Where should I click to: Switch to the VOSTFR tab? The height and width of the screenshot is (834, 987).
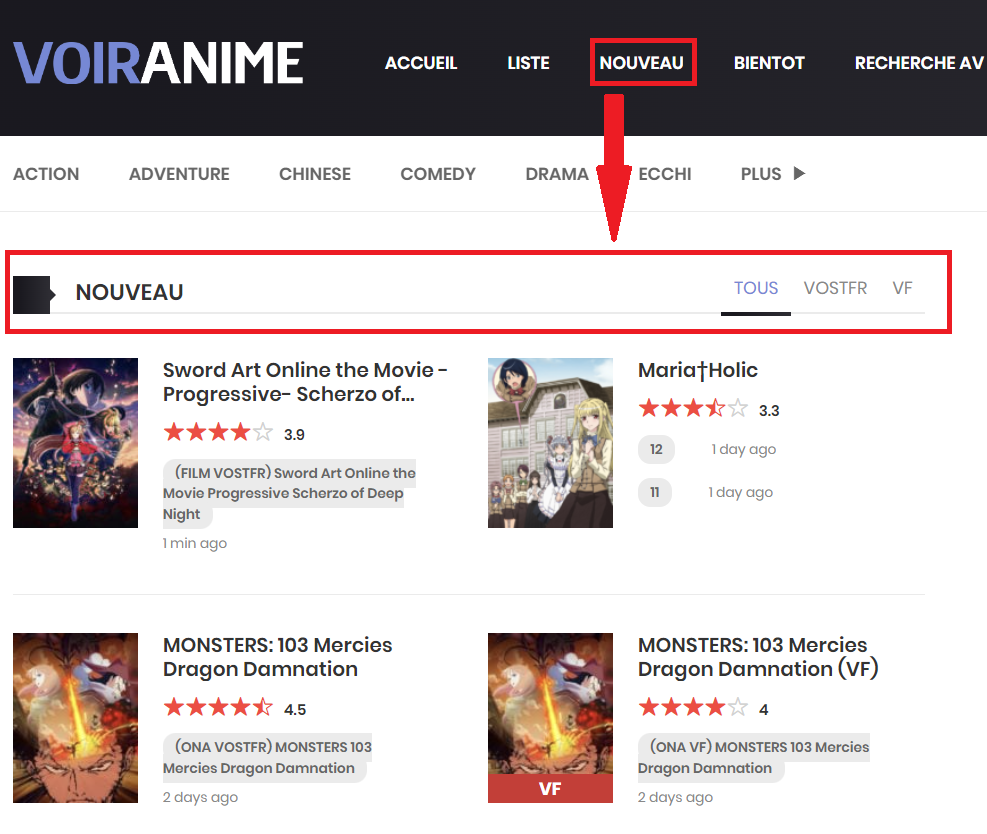tap(835, 288)
